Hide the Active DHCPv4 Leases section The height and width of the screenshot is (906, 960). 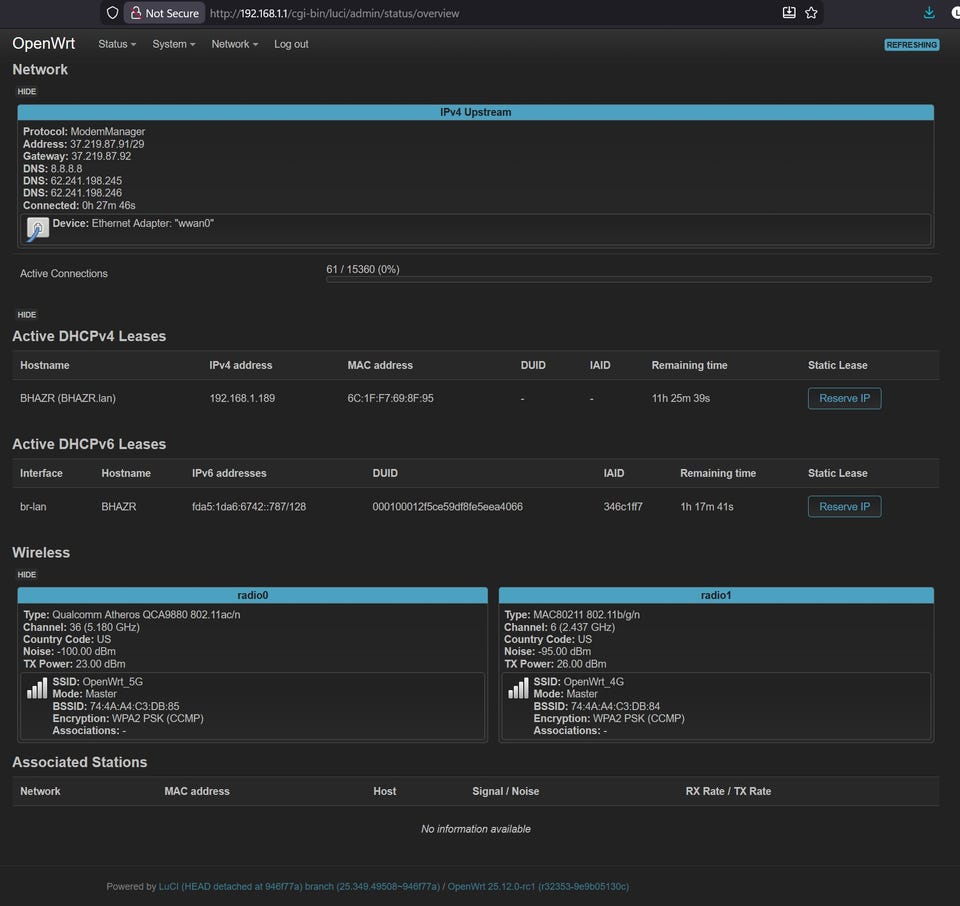click(27, 314)
